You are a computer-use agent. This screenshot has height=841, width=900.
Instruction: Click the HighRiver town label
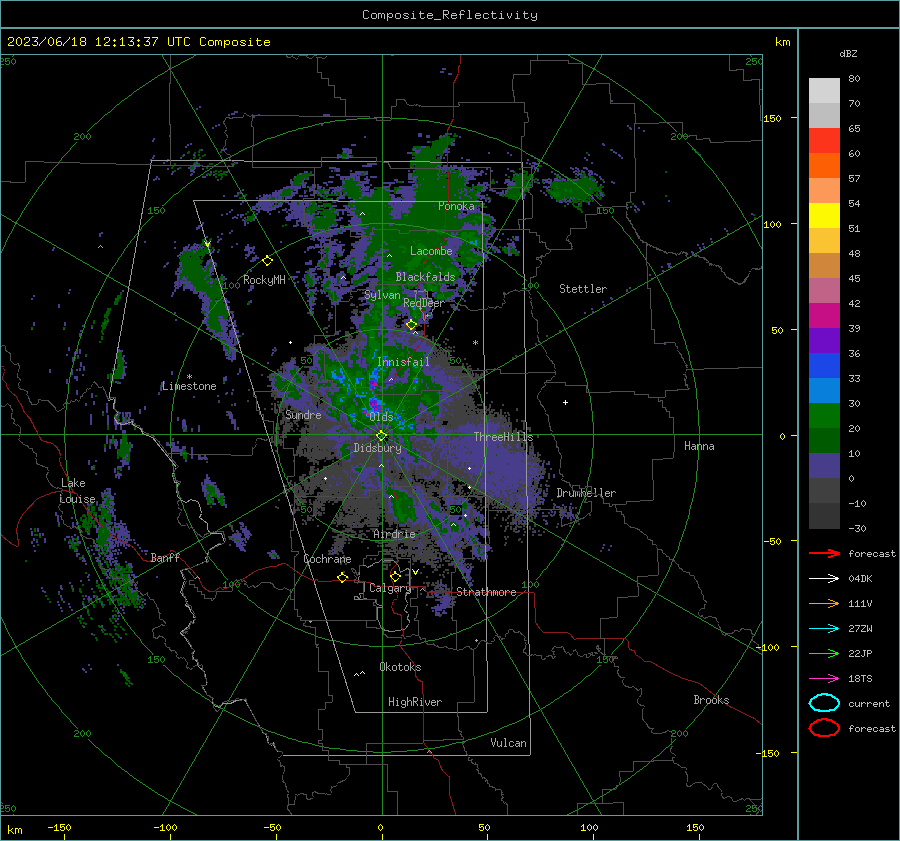coord(415,702)
